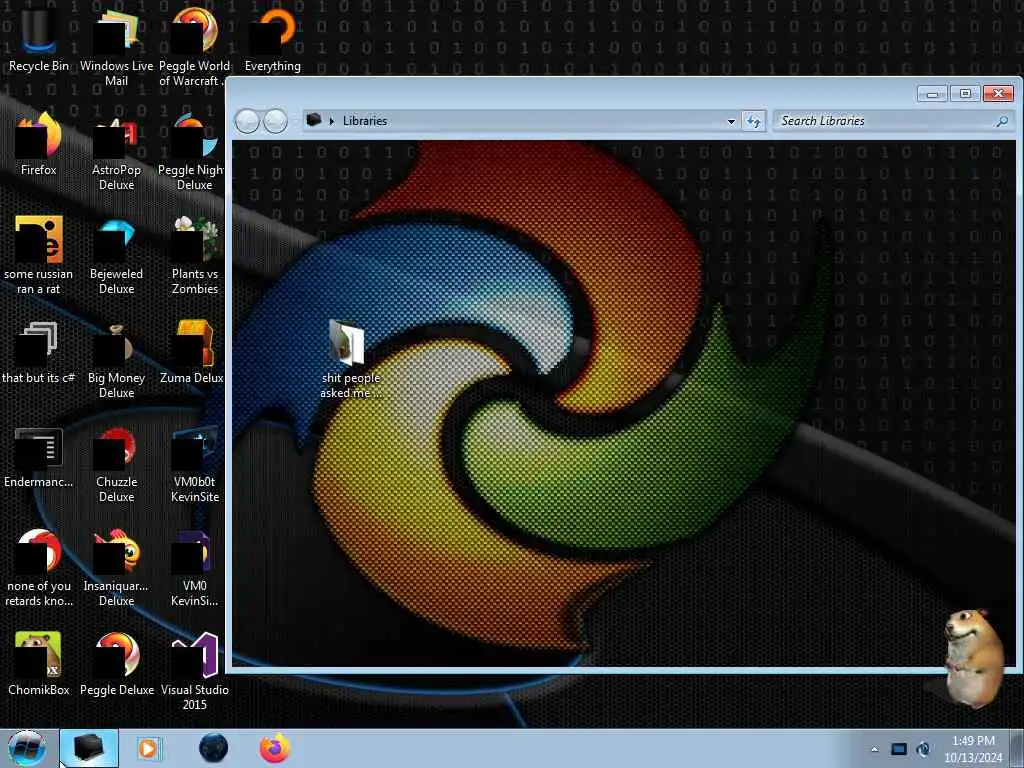Open the Recycle Bin desktop icon
The image size is (1024, 768).
[x=39, y=40]
